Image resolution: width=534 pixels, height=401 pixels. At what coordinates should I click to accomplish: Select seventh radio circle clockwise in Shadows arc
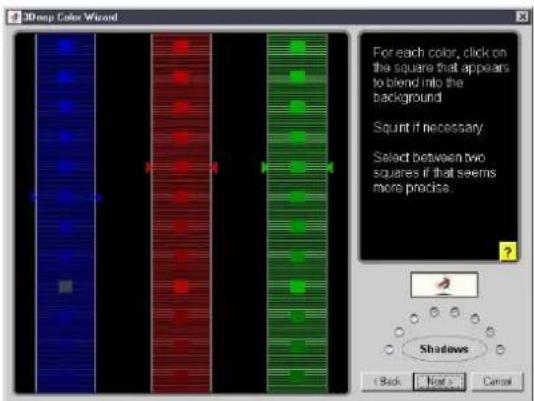(490, 331)
